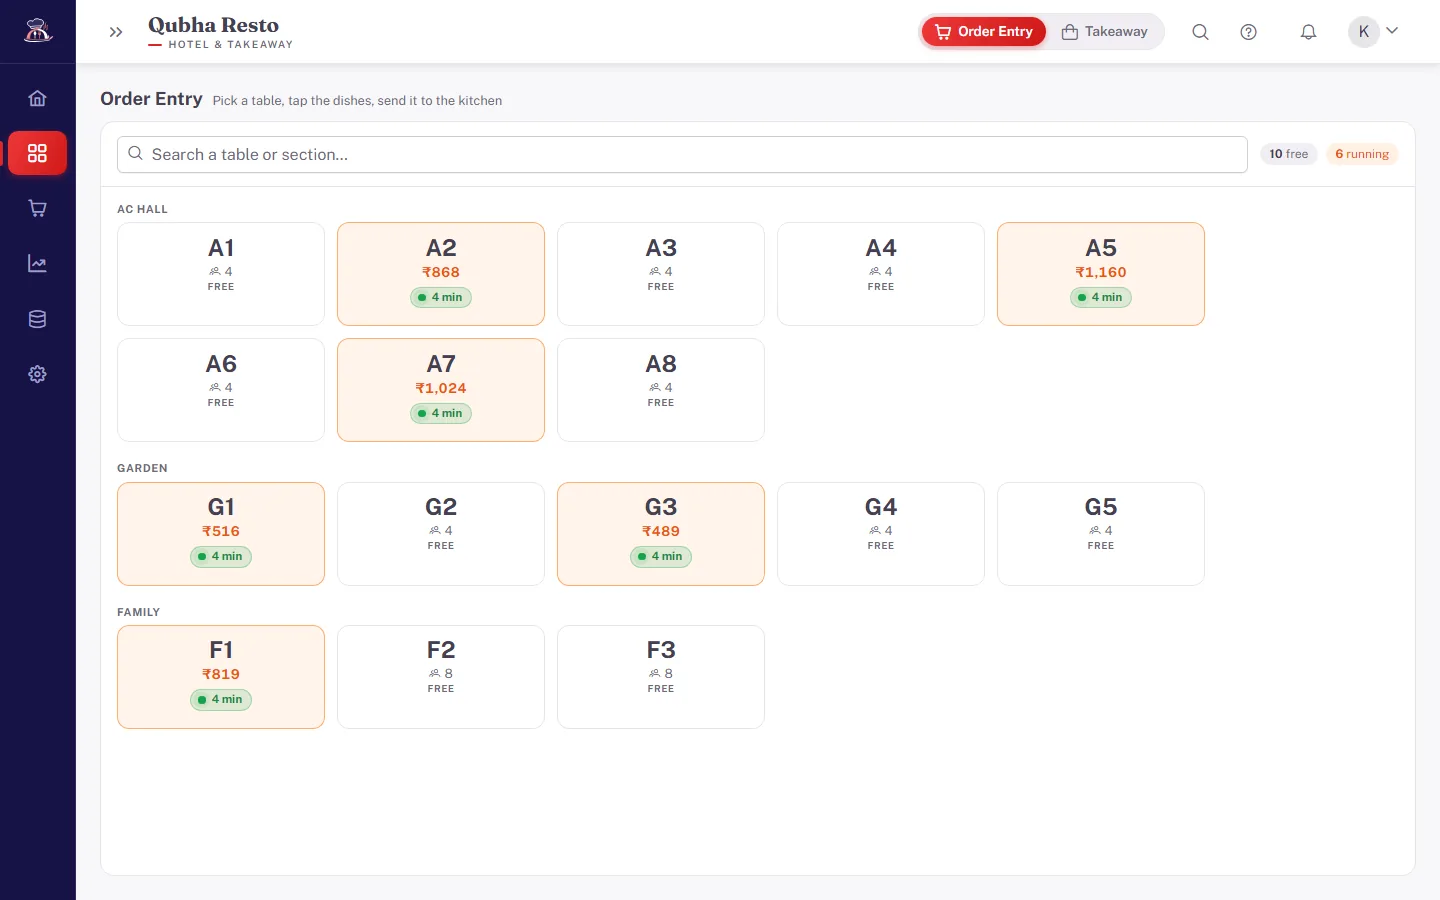Screen dimensions: 1440x900
Task: Open the database stack sidebar icon
Action: (x=37, y=319)
